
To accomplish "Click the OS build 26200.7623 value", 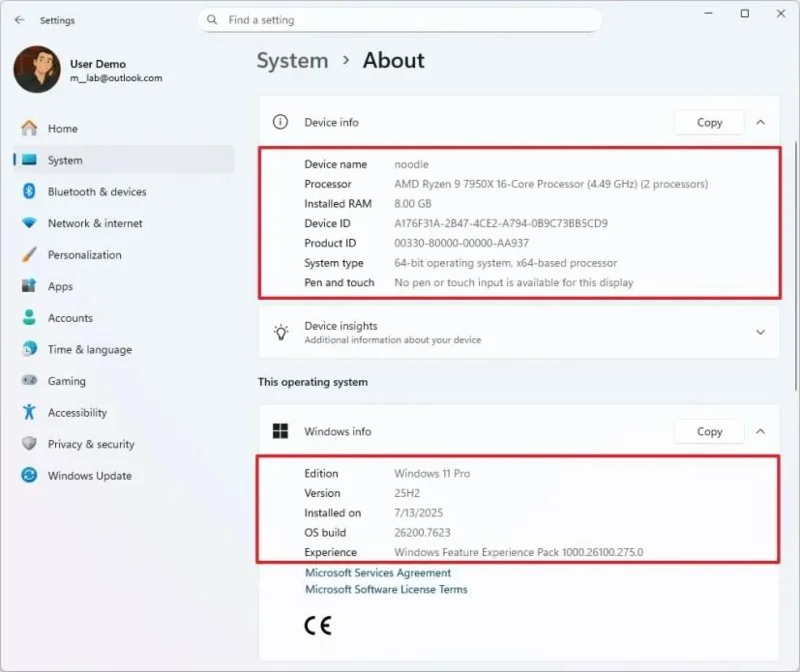I will (422, 533).
